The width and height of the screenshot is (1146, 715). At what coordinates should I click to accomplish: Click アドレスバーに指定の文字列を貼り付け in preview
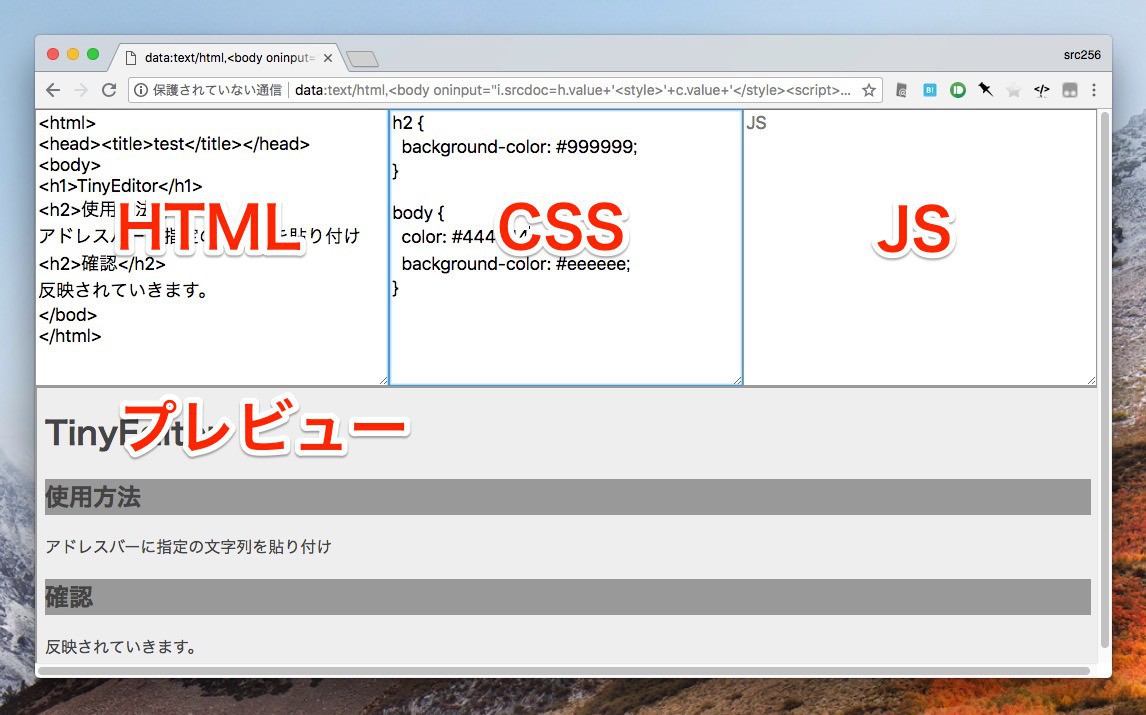click(x=189, y=547)
